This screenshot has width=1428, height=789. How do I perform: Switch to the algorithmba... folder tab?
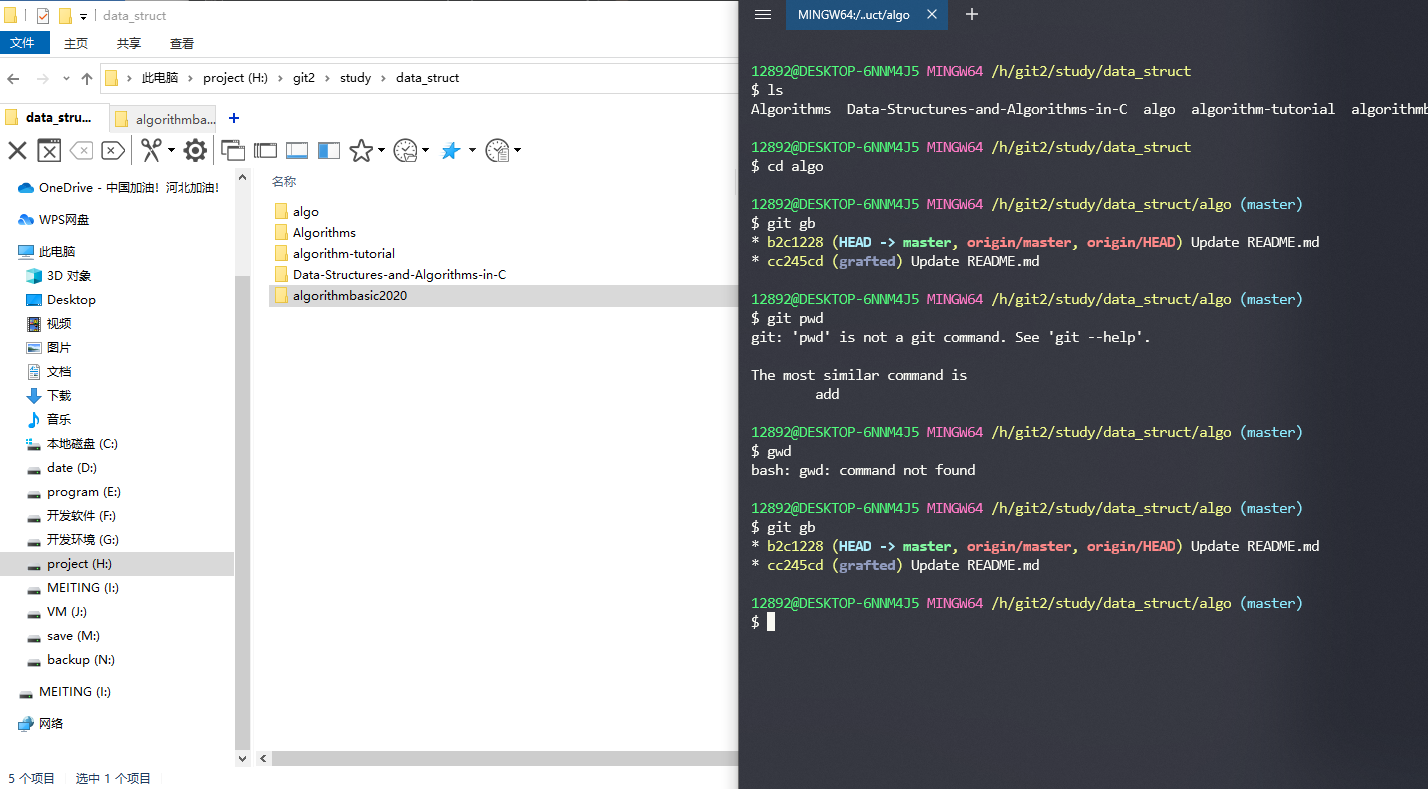click(x=165, y=119)
